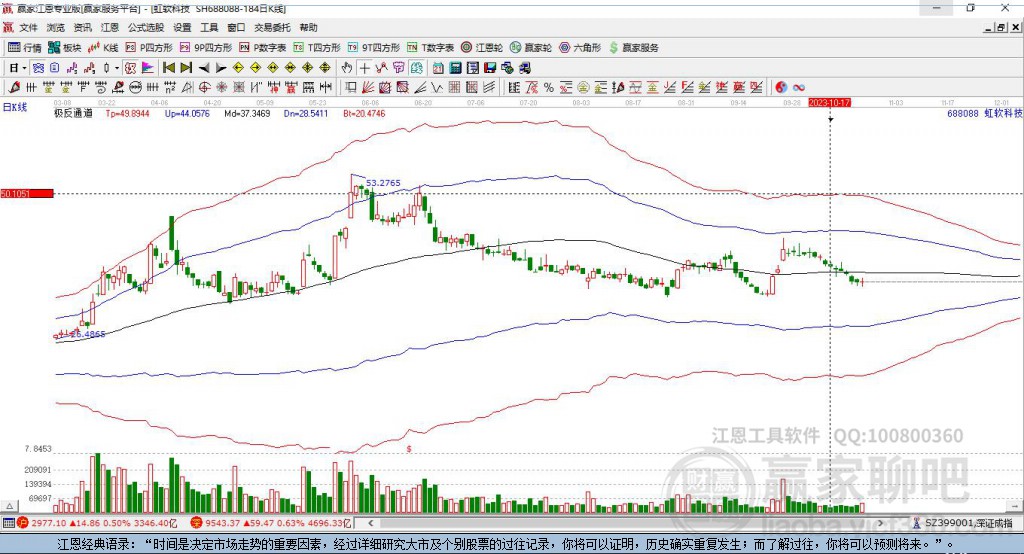Click the percent % line tool
1024x554 pixels.
(549, 87)
